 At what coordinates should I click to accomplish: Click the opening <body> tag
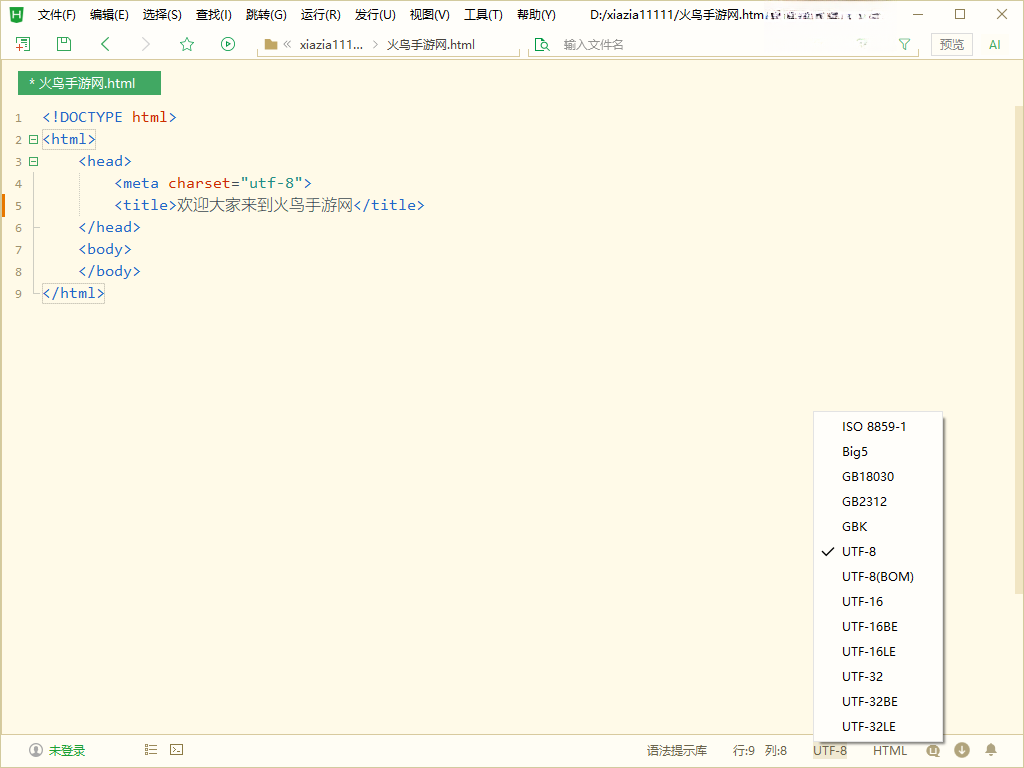105,249
